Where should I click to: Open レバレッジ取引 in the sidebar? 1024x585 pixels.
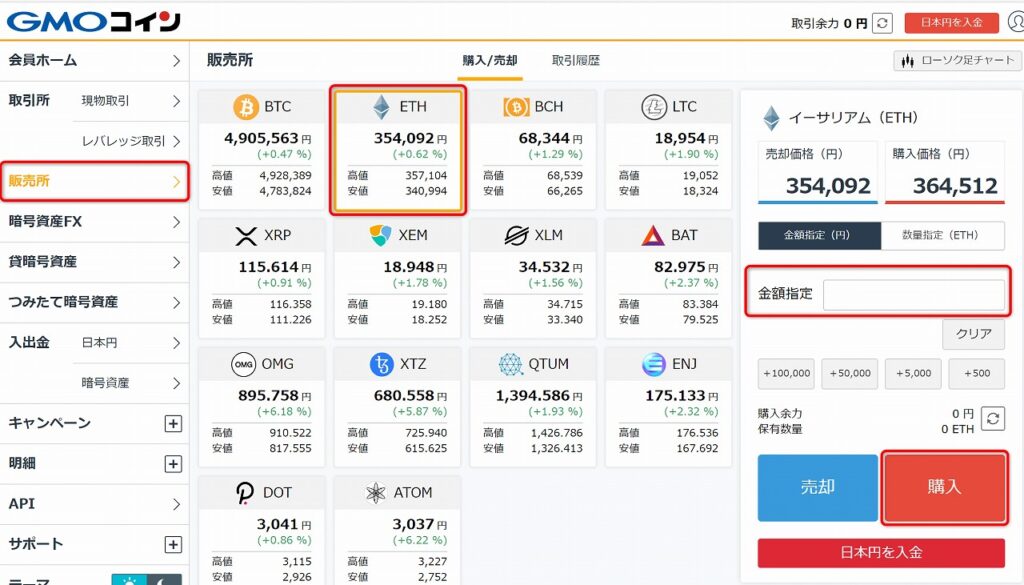[129, 141]
